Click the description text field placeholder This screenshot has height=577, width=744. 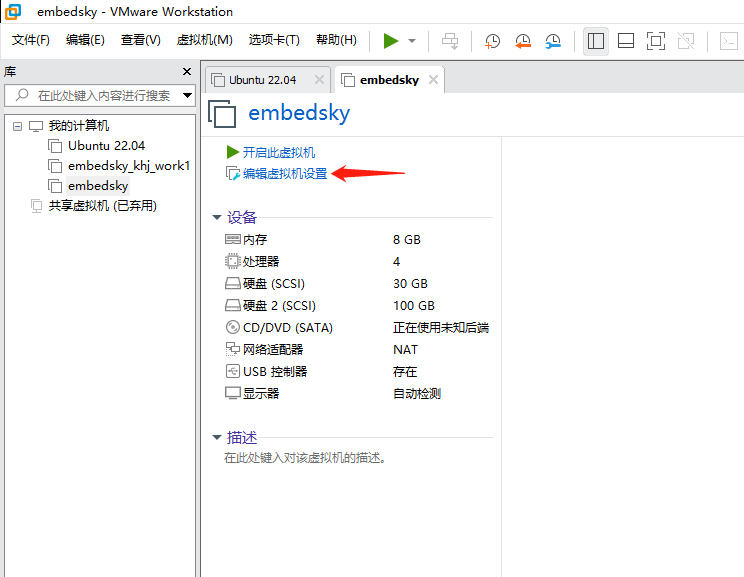[x=305, y=458]
